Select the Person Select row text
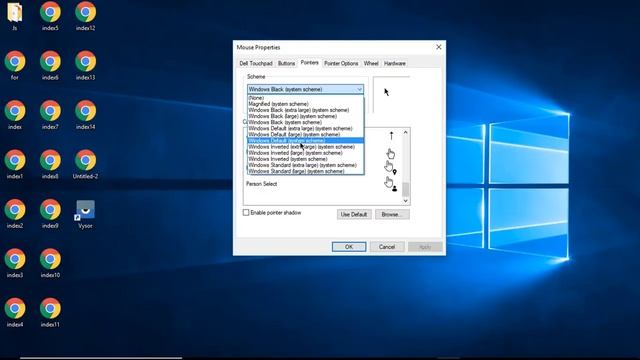Image resolution: width=640 pixels, height=360 pixels. pos(262,184)
